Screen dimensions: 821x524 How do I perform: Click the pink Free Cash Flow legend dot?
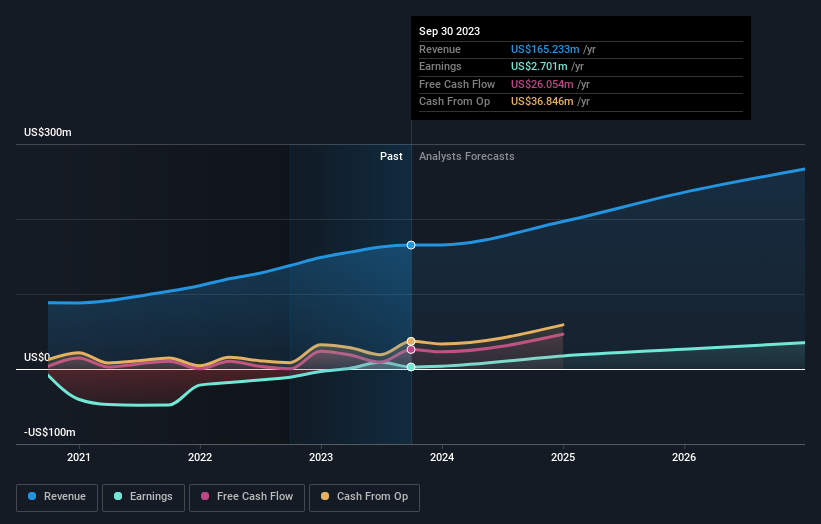(x=205, y=496)
